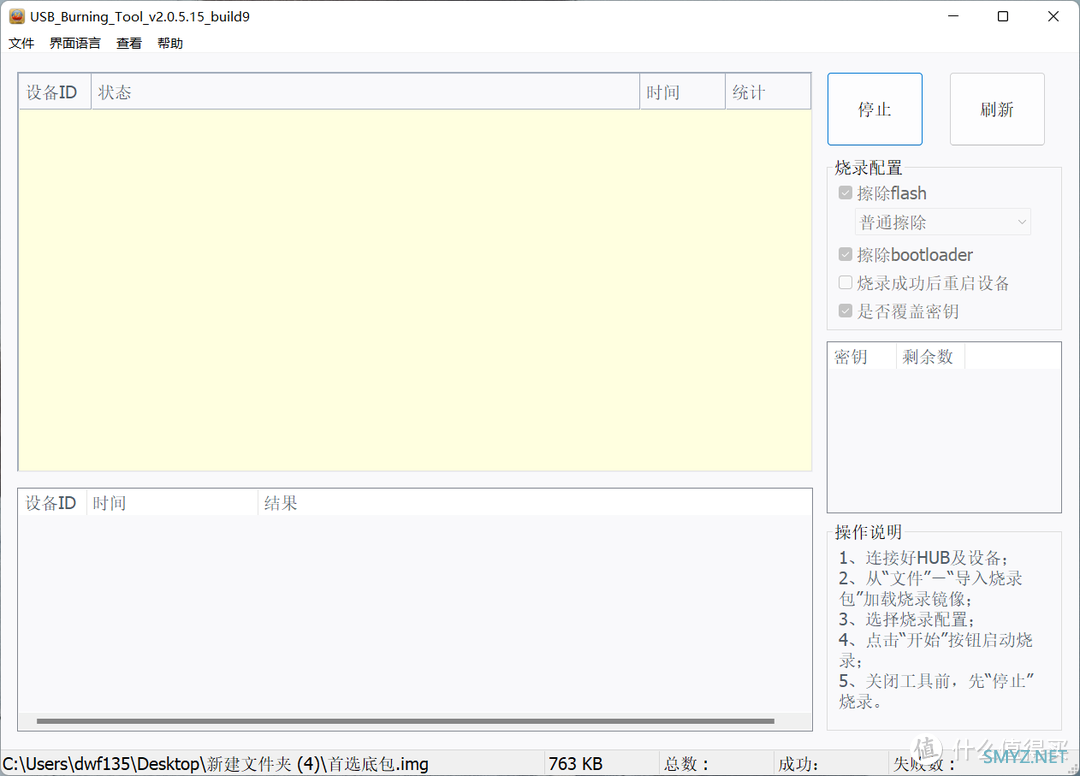Open the 普通擦除 erase mode dropdown

click(x=943, y=222)
